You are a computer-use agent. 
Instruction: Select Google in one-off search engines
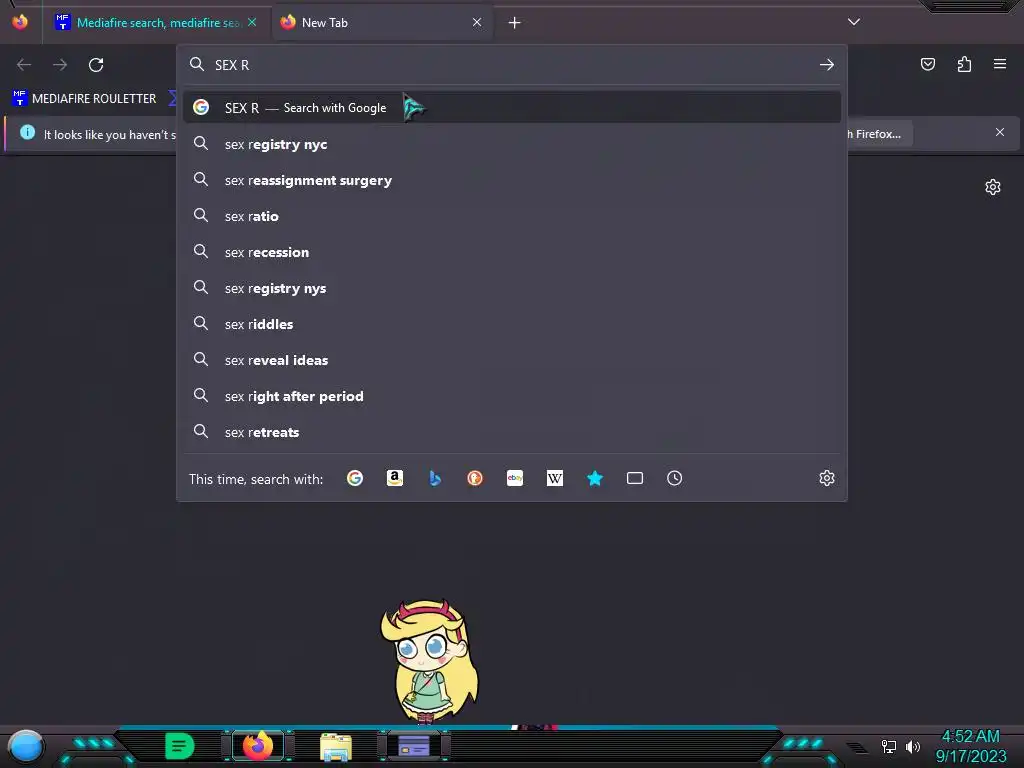[x=355, y=478]
